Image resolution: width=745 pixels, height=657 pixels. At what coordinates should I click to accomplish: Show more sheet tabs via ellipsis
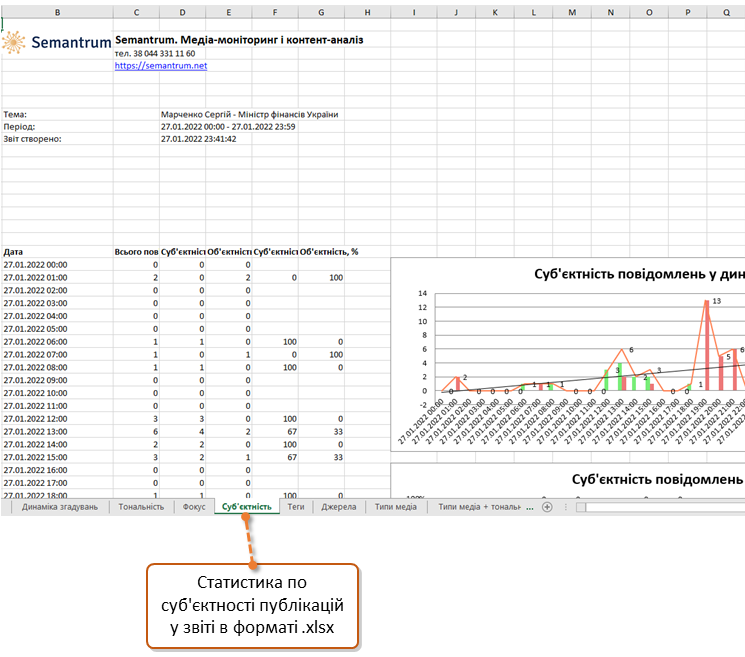[530, 507]
